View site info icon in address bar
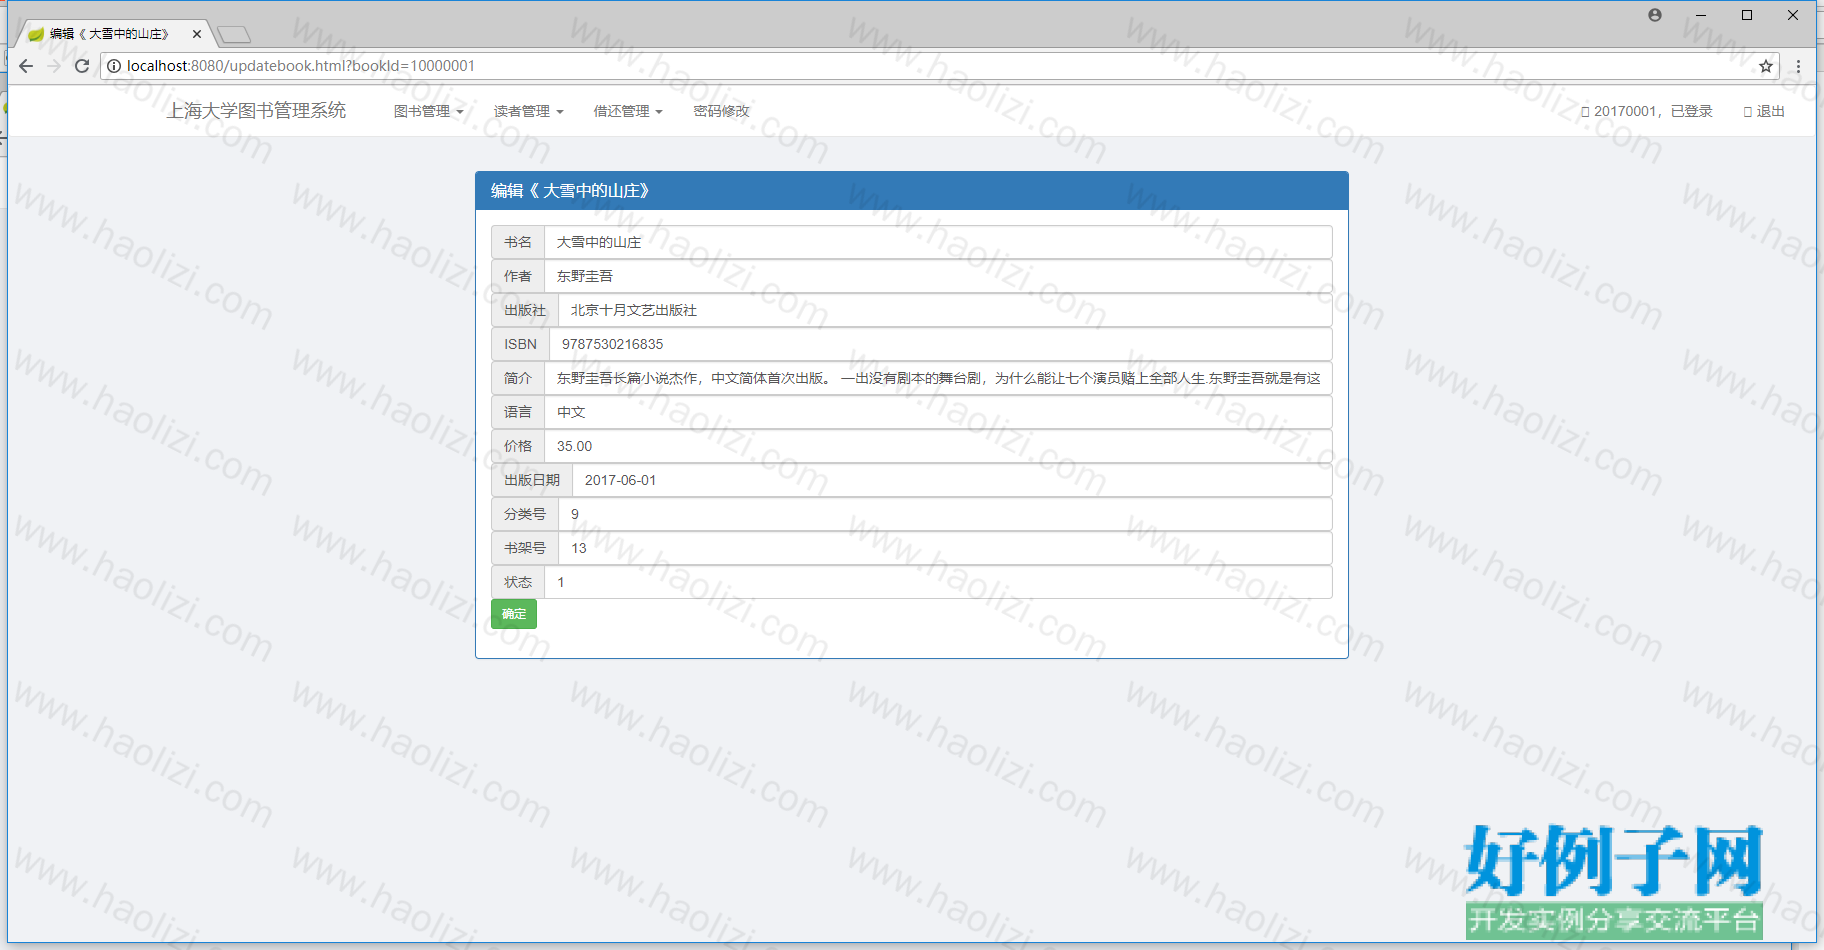 tap(114, 66)
